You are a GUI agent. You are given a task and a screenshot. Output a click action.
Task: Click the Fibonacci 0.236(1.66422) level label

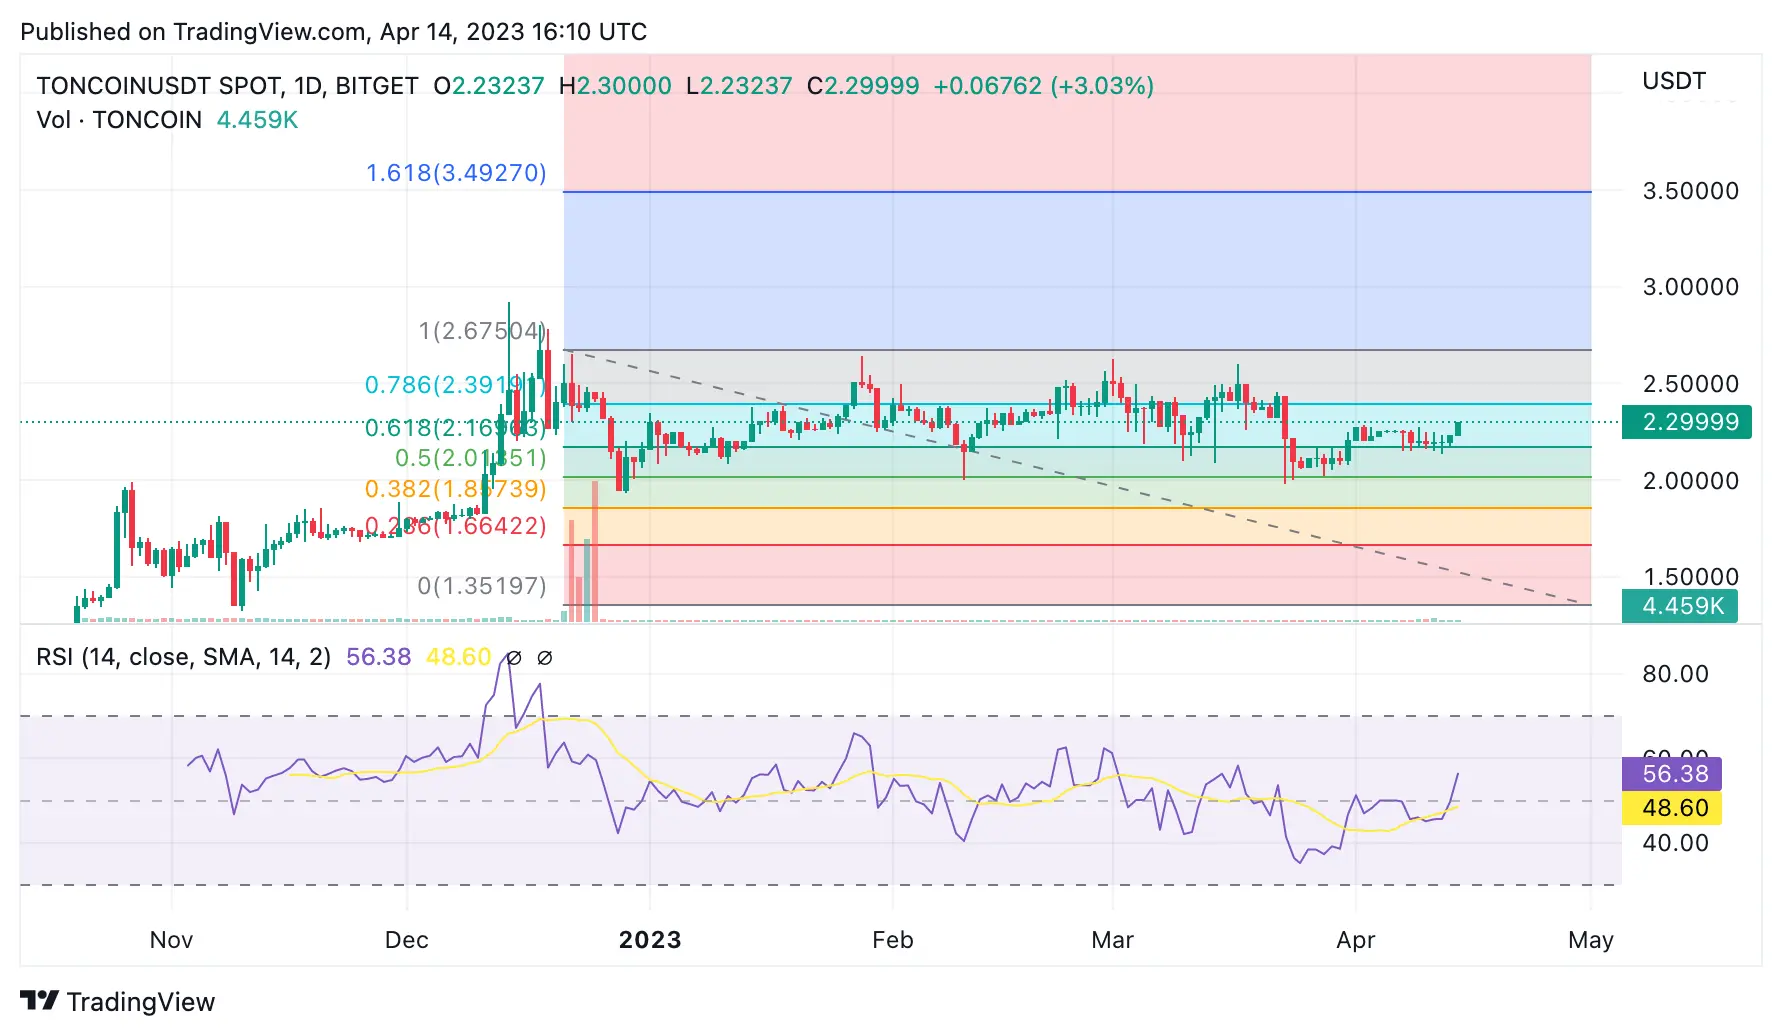pyautogui.click(x=455, y=526)
